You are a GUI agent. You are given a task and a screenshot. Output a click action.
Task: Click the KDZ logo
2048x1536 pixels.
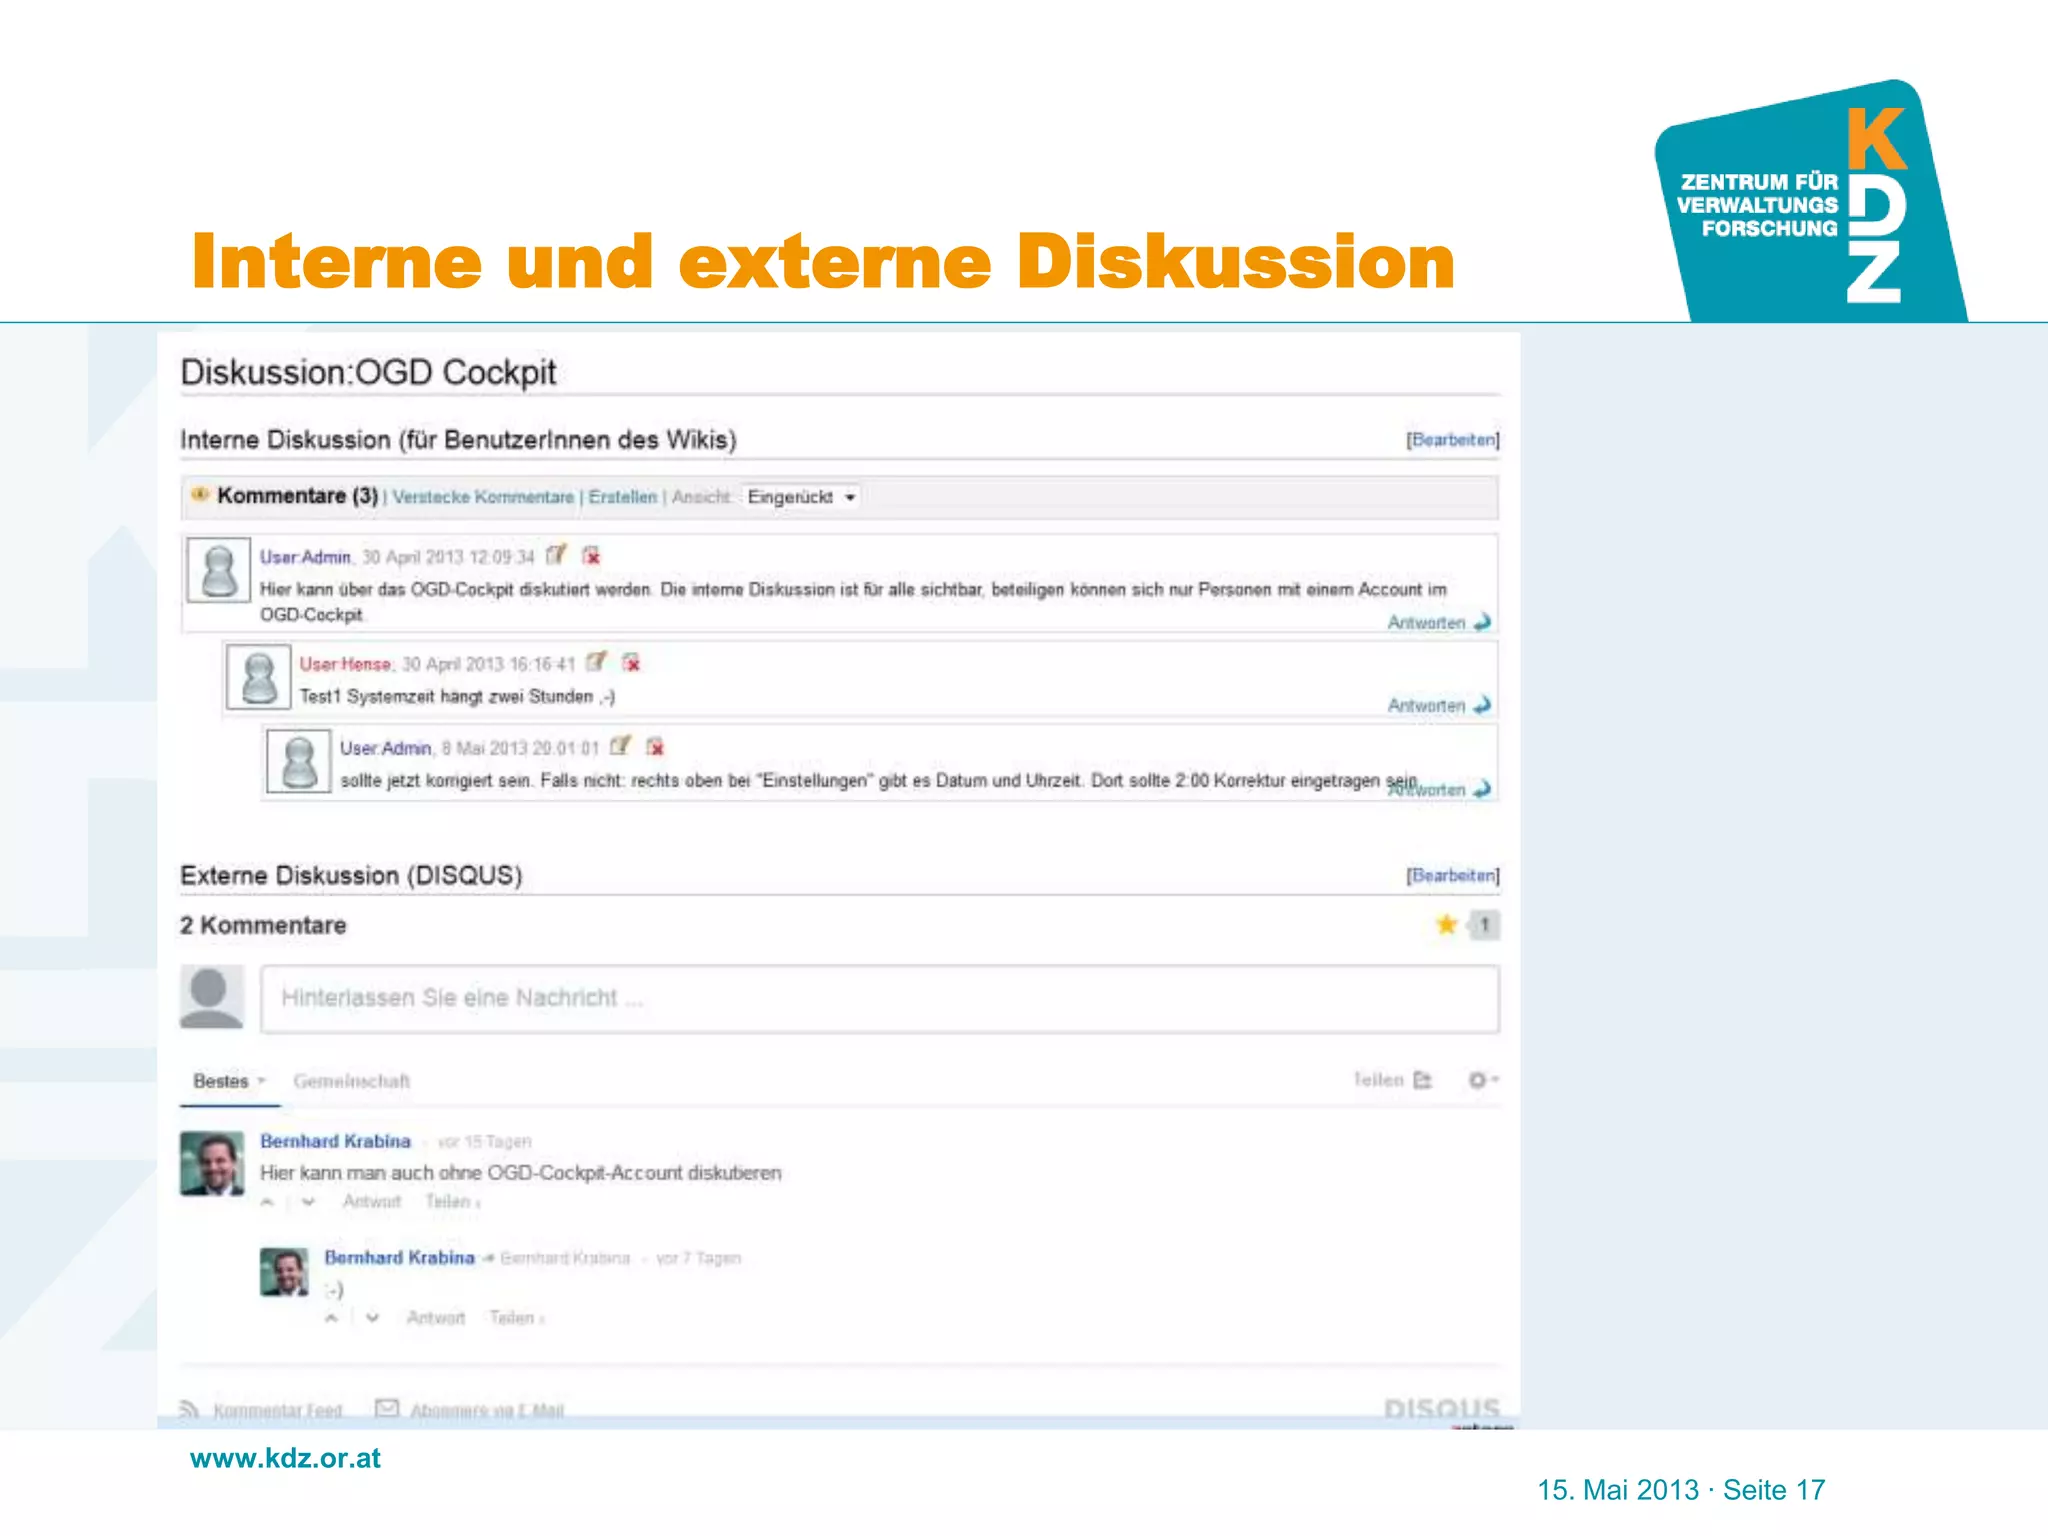(x=1810, y=200)
